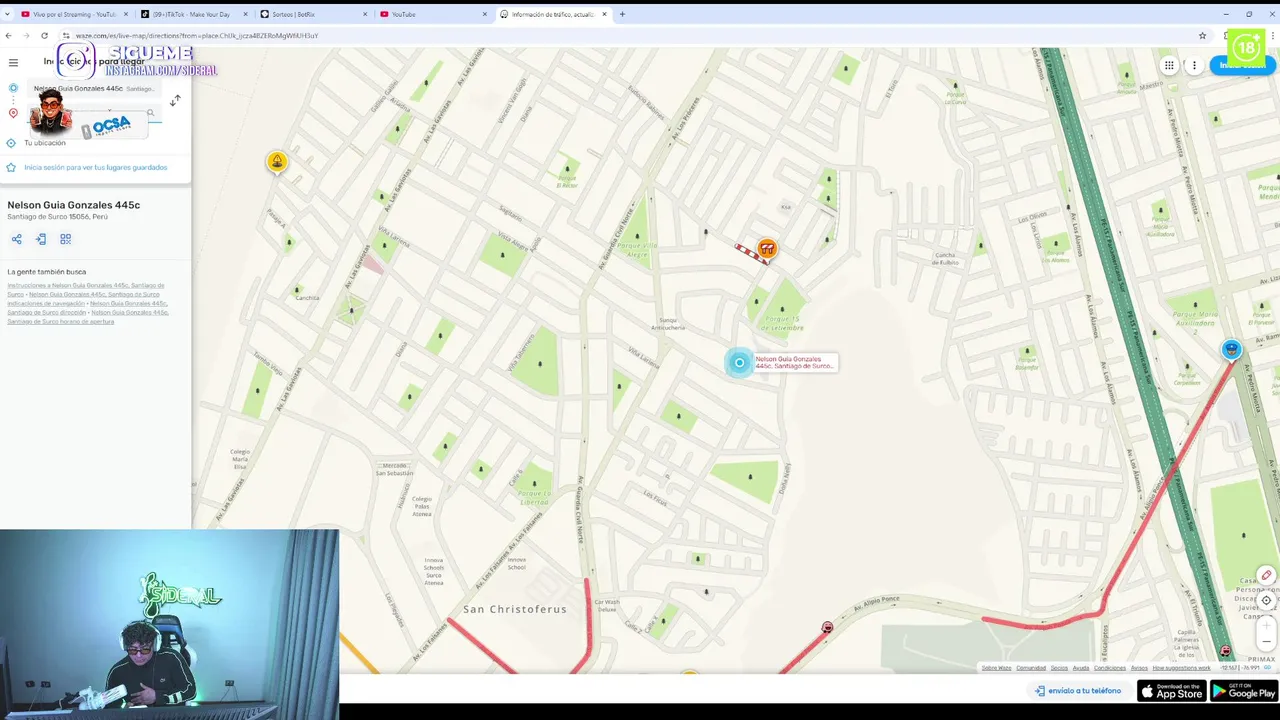Open Avisos footer link
The image size is (1280, 720).
(1139, 668)
